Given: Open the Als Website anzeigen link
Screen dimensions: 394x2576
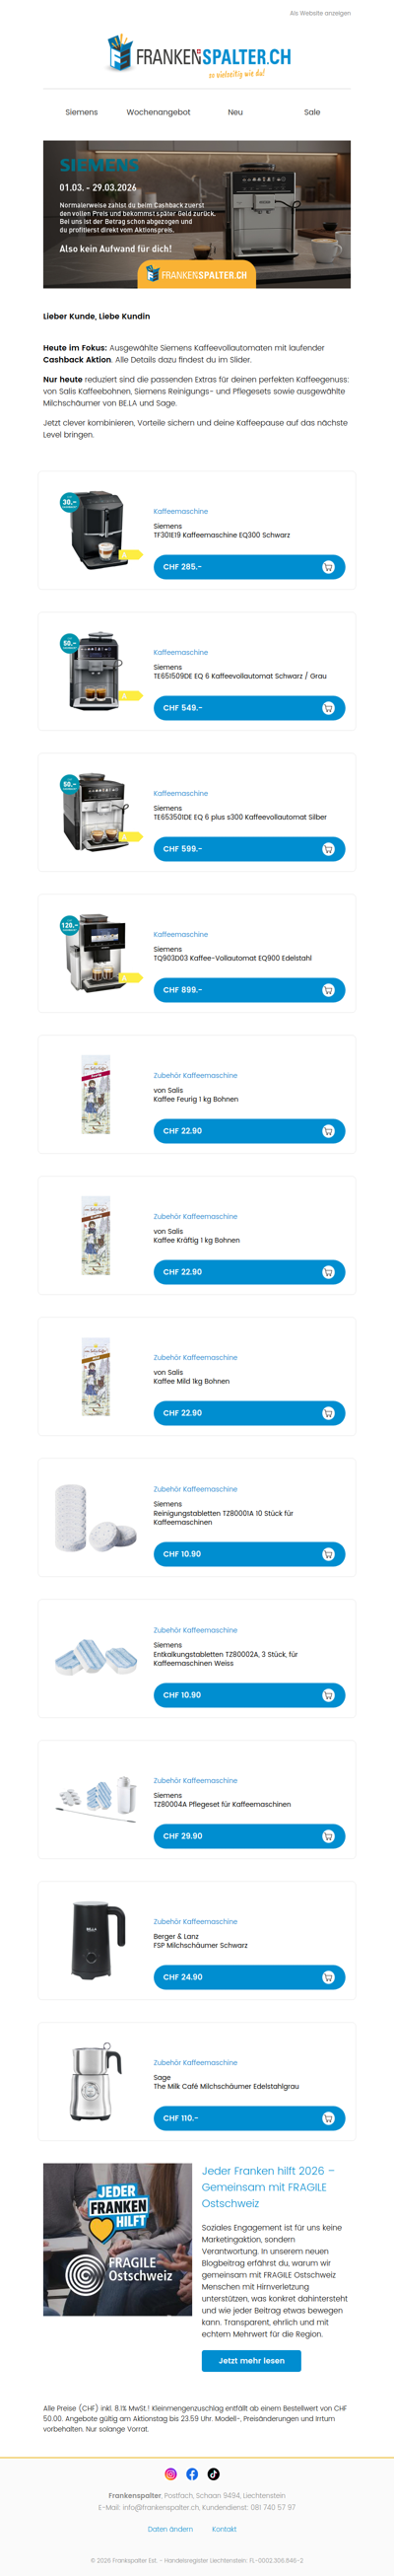Looking at the screenshot, I should click(320, 13).
